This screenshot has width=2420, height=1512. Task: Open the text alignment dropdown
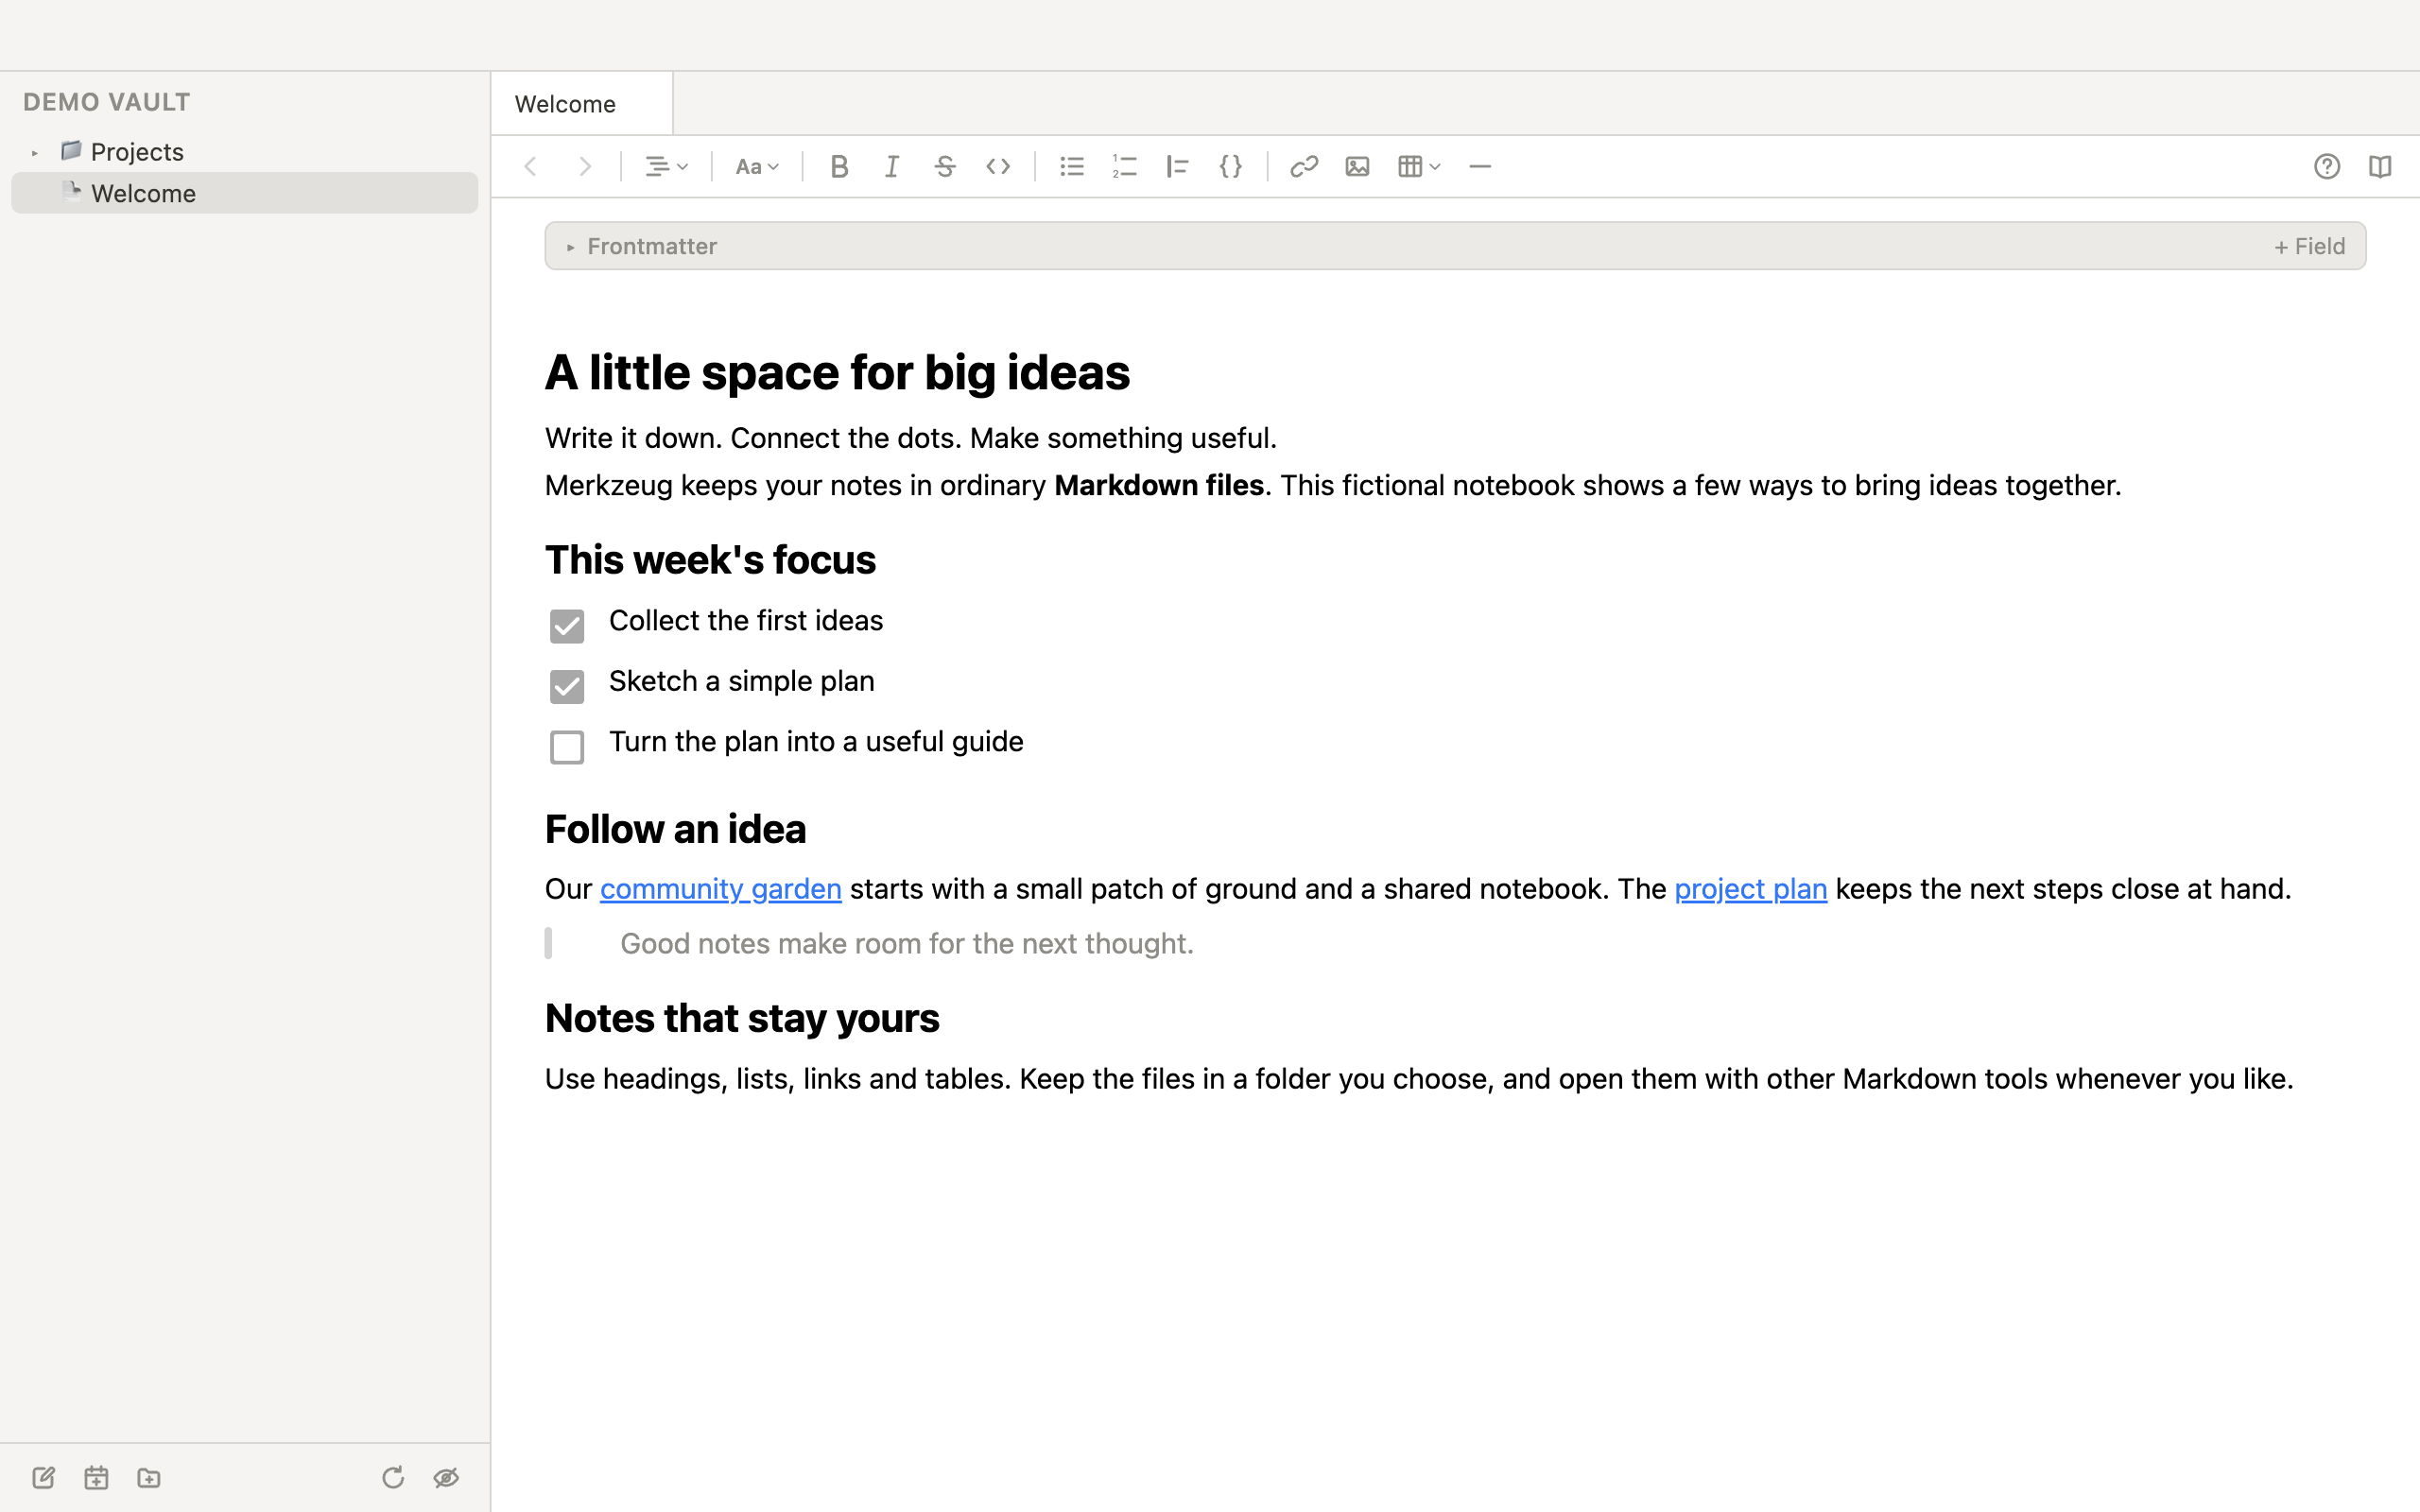point(666,166)
